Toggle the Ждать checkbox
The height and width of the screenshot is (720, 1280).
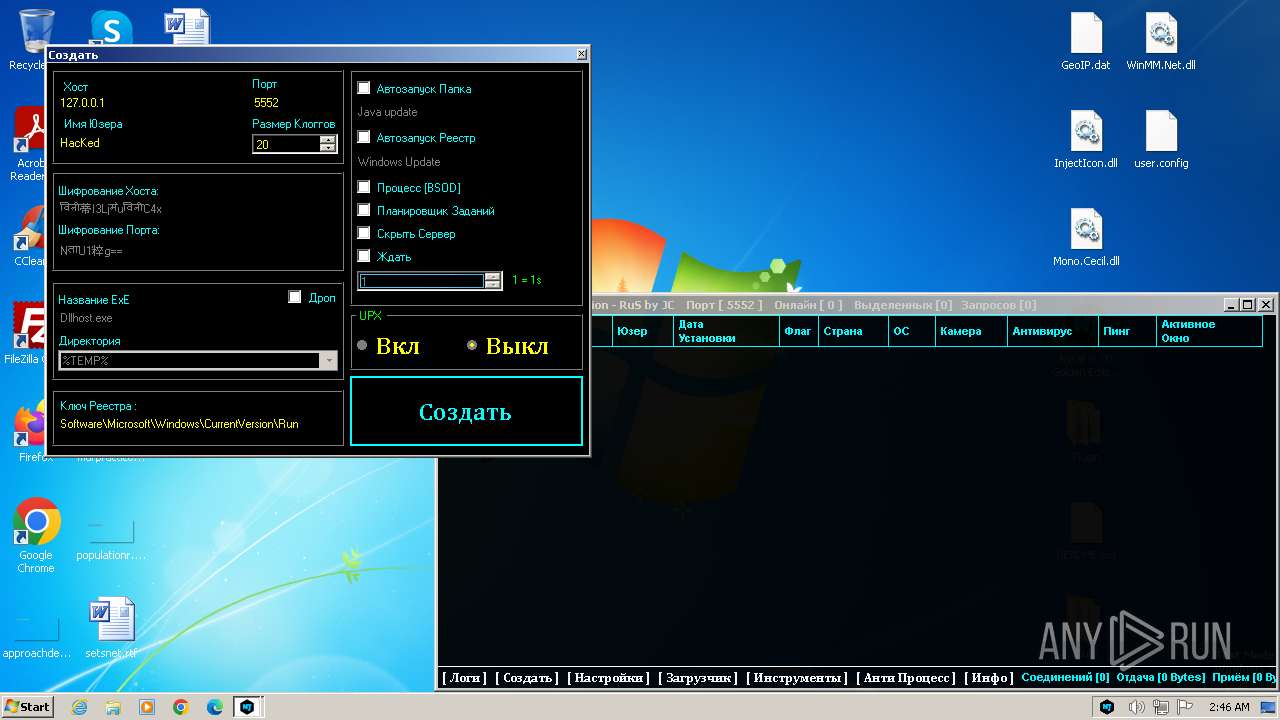(364, 256)
